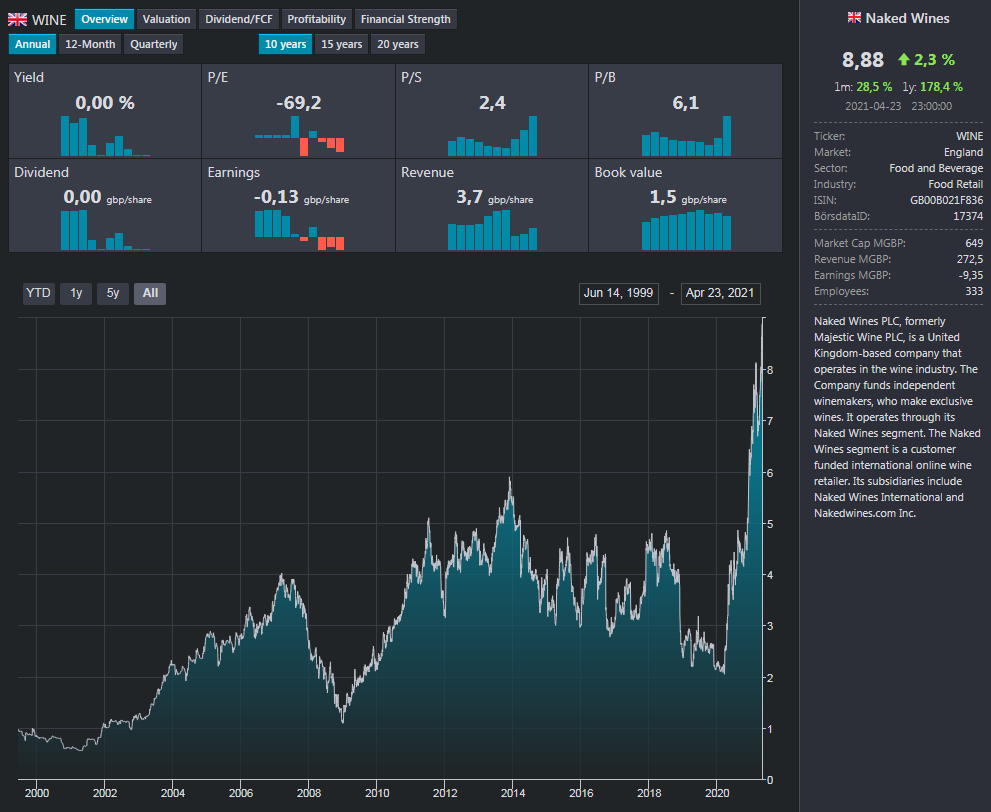Click the WINE ticker heading
The image size is (991, 812).
[x=49, y=20]
